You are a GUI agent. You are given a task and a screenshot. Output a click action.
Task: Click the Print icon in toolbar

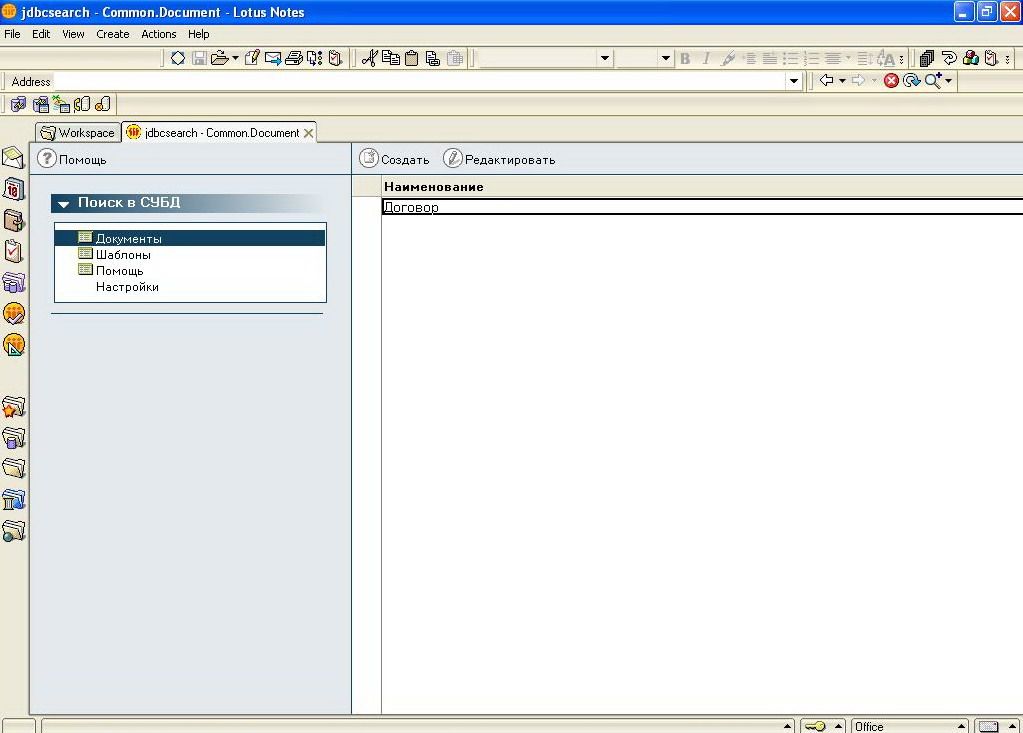(293, 58)
